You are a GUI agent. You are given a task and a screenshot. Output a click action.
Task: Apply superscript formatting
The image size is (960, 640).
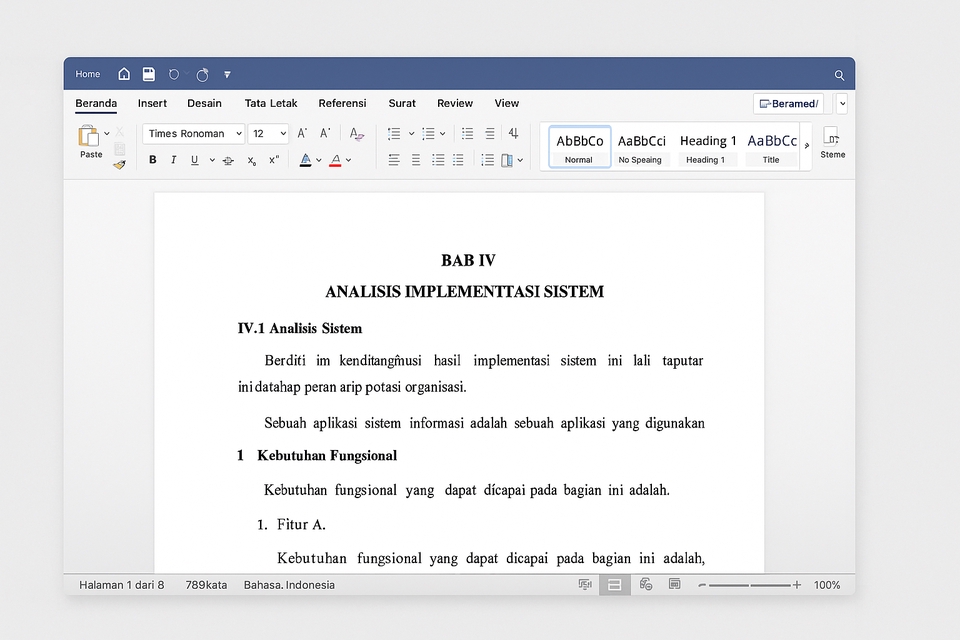click(273, 159)
